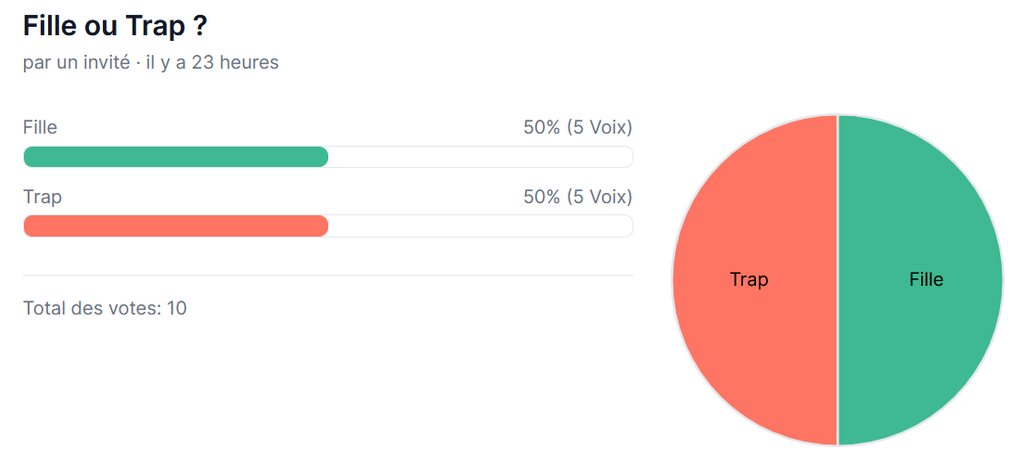
Task: Click the horizontal divider above total votes
Action: click(x=328, y=274)
